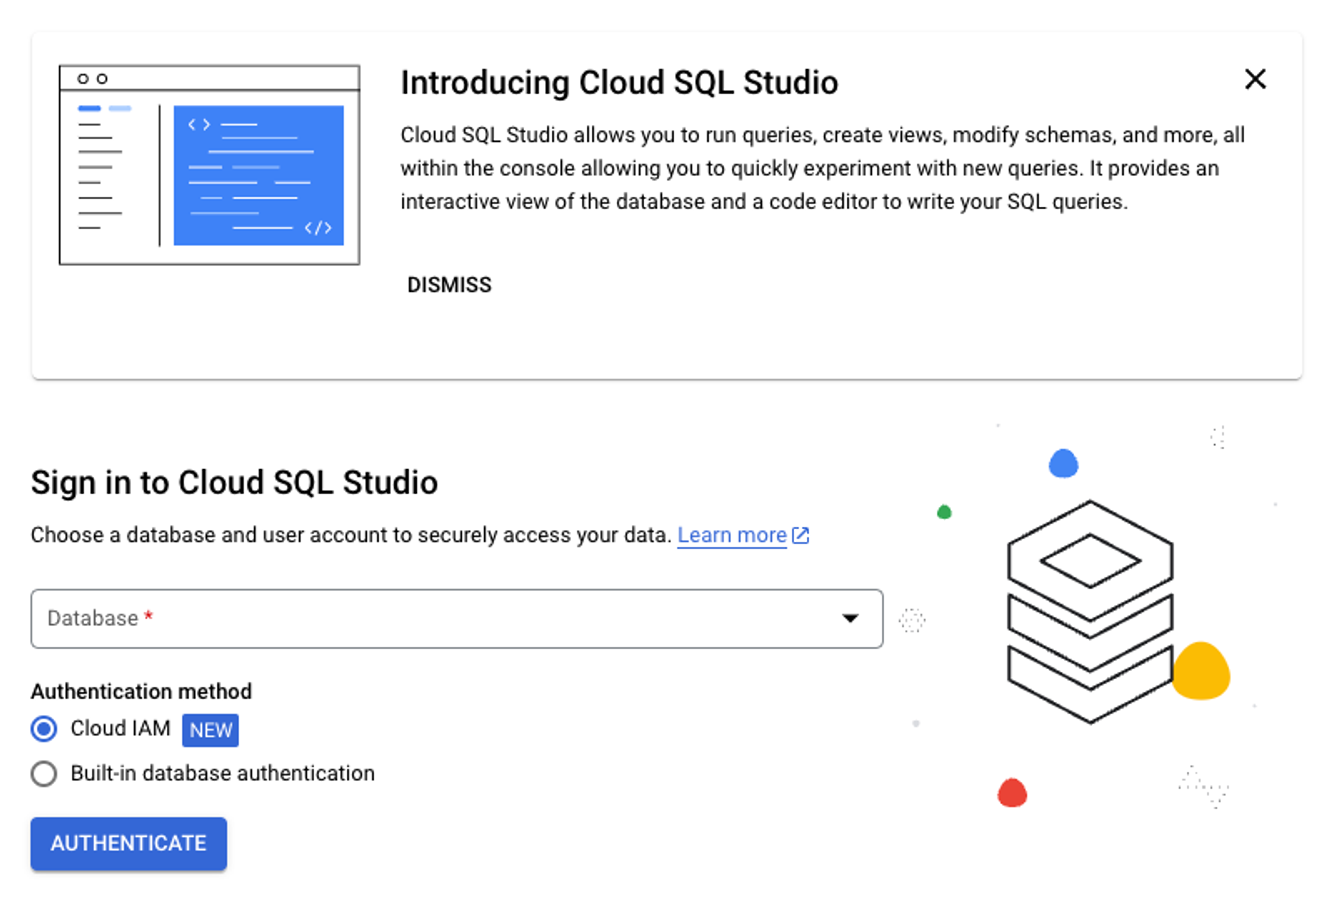The height and width of the screenshot is (900, 1320).
Task: Click the DISMISS button
Action: pos(449,285)
